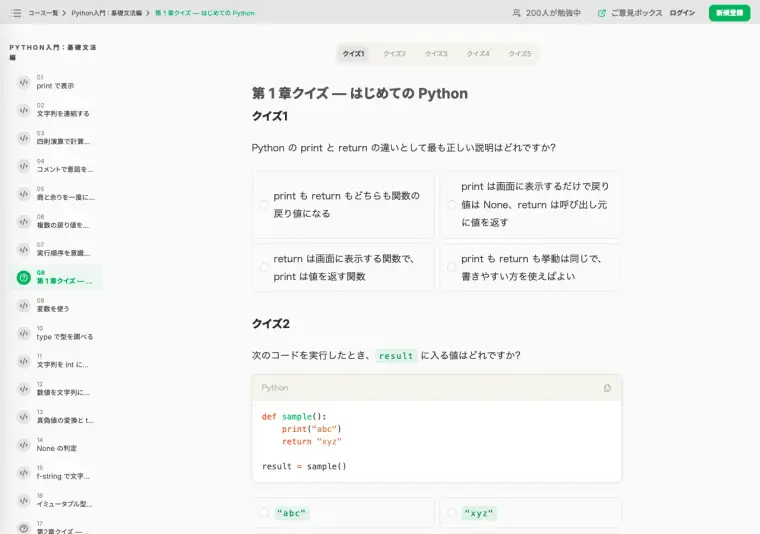760x534 pixels.
Task: Click the クイズ1 heading
Action: click(x=270, y=116)
